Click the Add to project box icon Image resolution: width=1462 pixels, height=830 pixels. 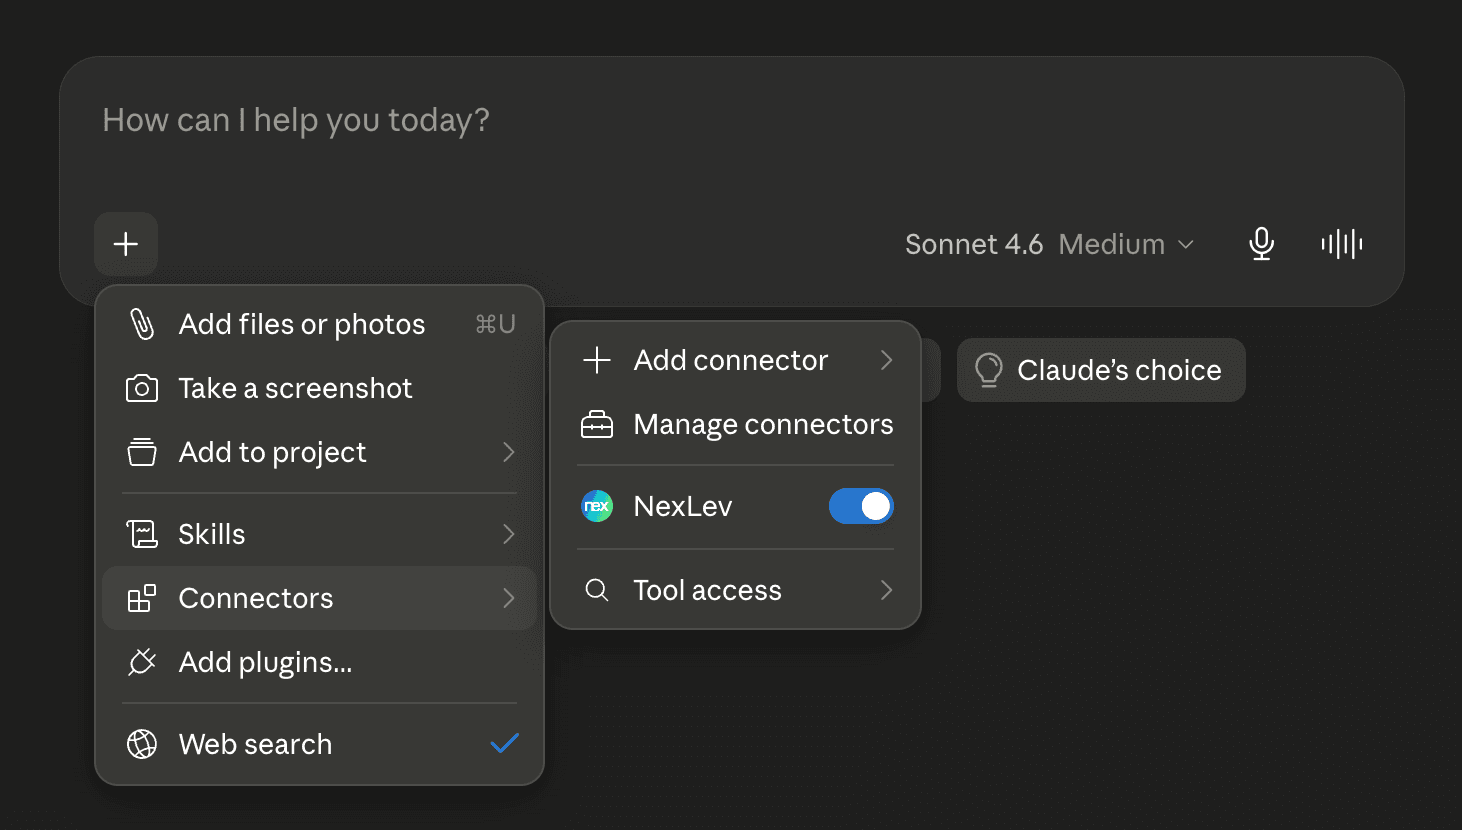[x=142, y=452]
